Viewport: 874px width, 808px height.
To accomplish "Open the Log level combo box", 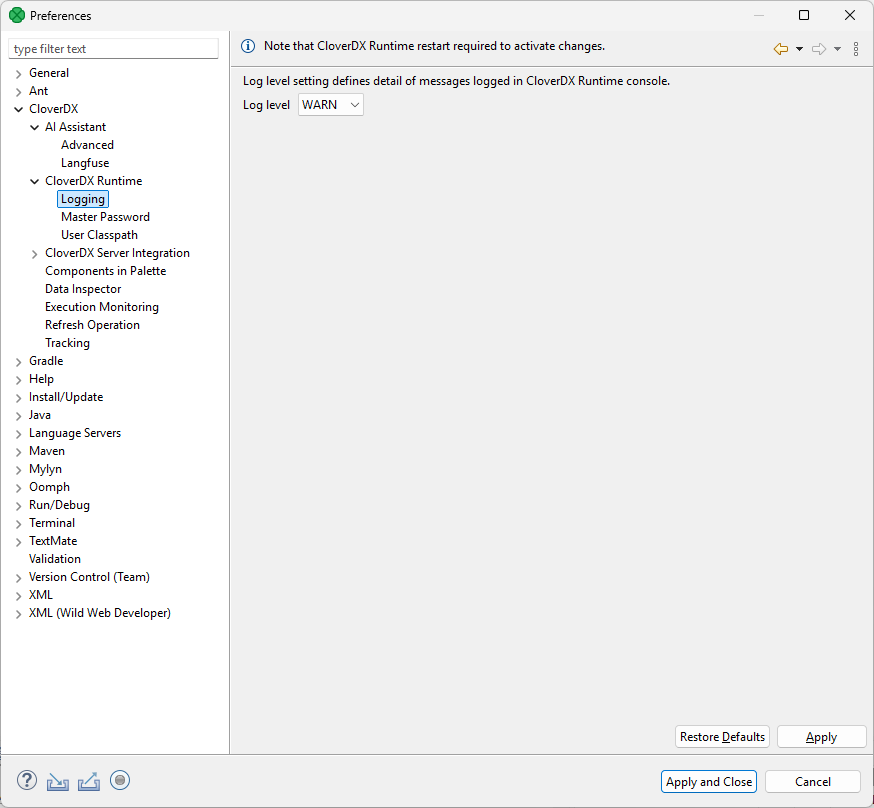I will (331, 105).
